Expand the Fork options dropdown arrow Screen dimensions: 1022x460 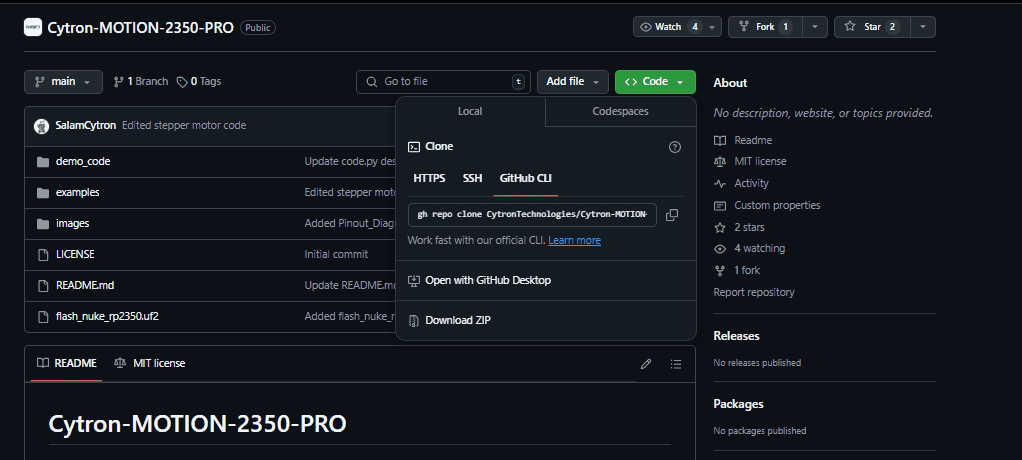815,27
